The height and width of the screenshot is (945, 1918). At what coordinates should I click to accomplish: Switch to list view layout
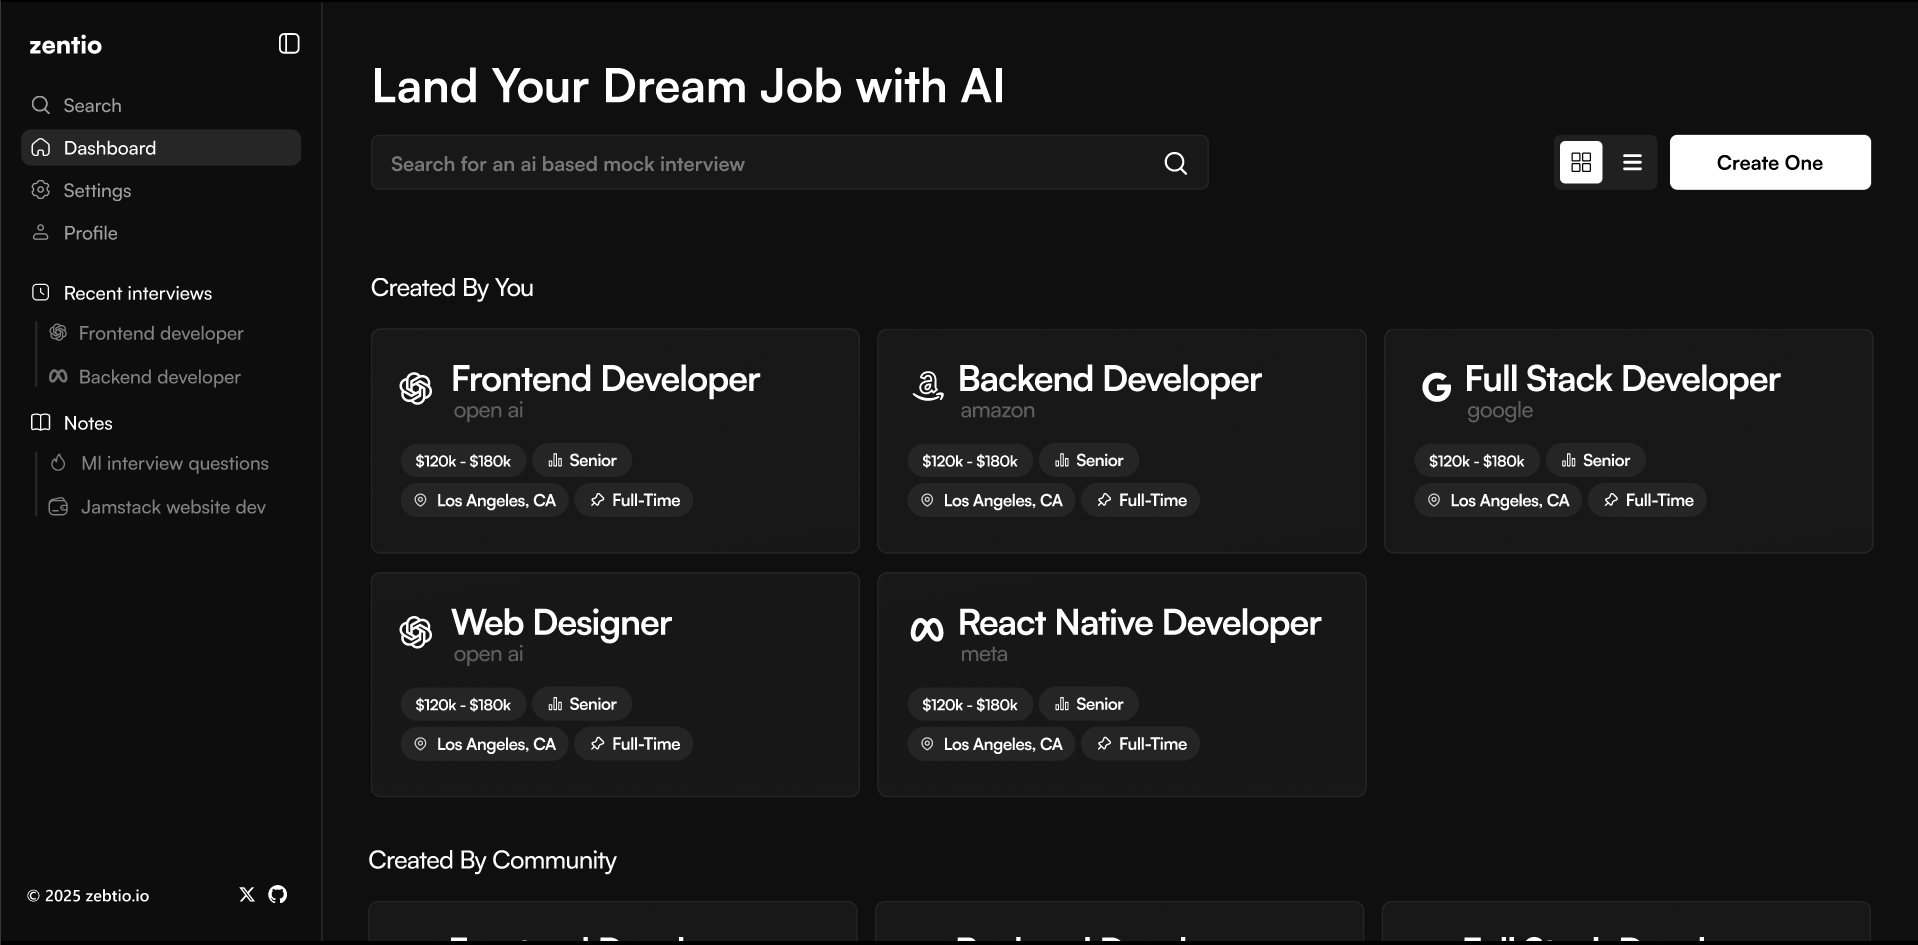[x=1632, y=162]
